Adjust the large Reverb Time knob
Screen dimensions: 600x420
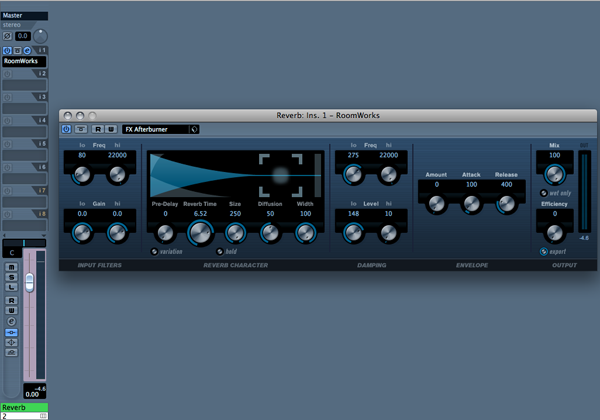tap(200, 233)
